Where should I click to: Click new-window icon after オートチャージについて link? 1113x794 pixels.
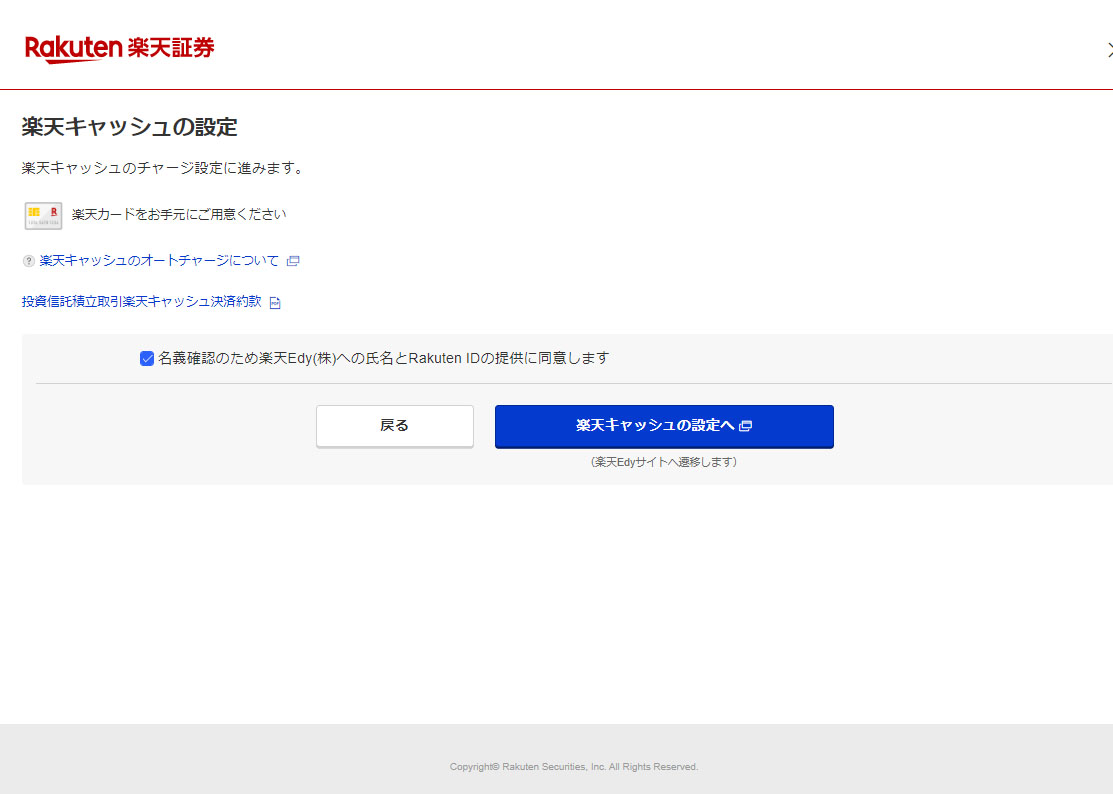pyautogui.click(x=293, y=261)
